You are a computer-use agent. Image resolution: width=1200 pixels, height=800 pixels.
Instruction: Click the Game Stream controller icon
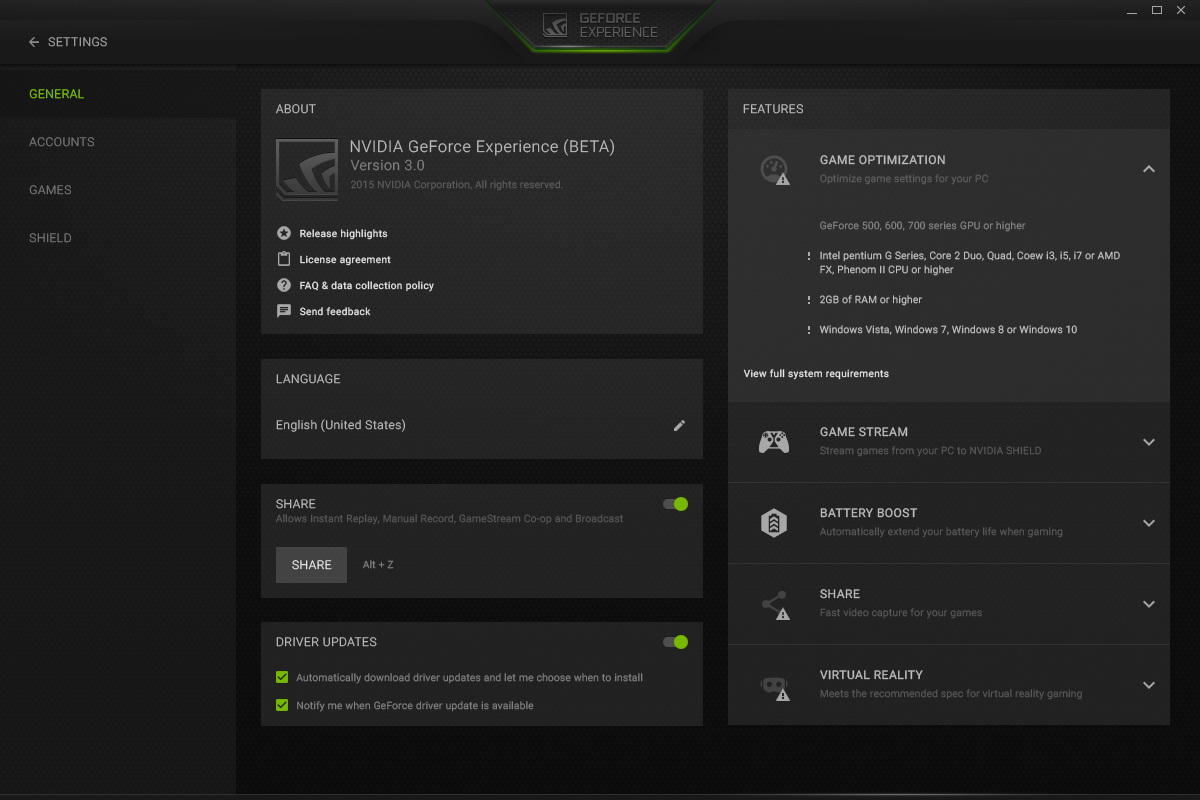click(774, 442)
